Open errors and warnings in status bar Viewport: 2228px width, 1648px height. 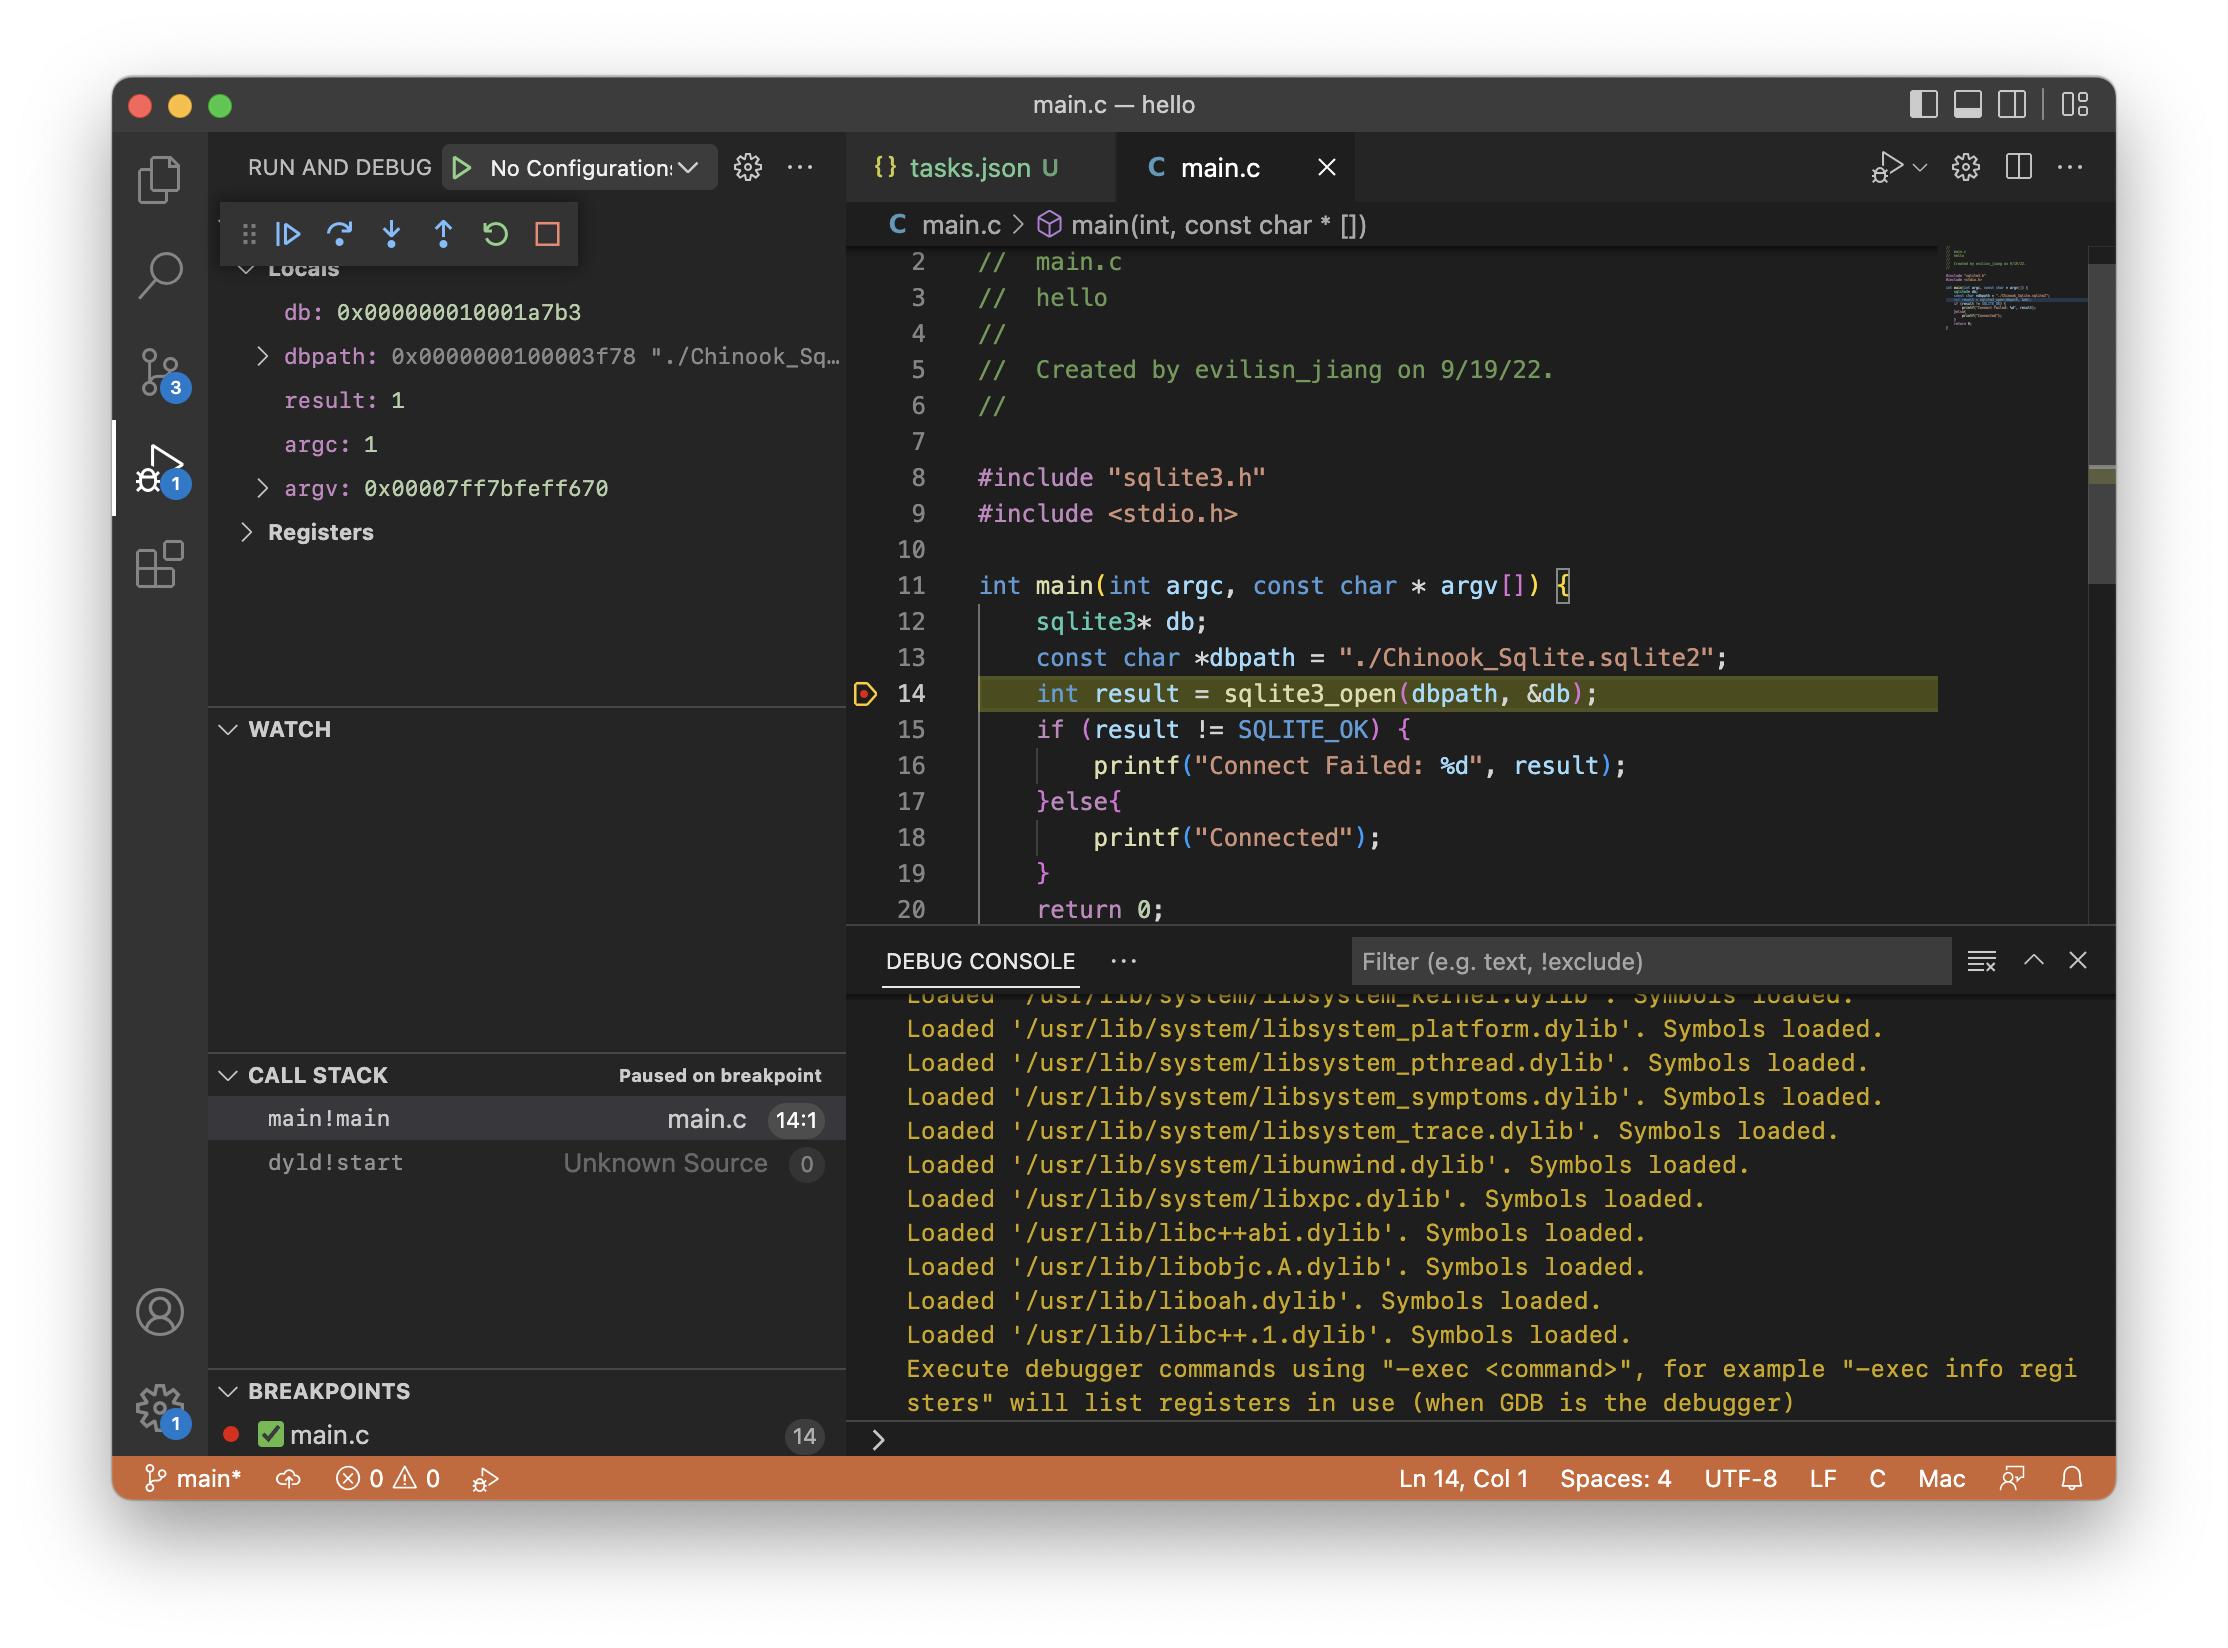[388, 1479]
